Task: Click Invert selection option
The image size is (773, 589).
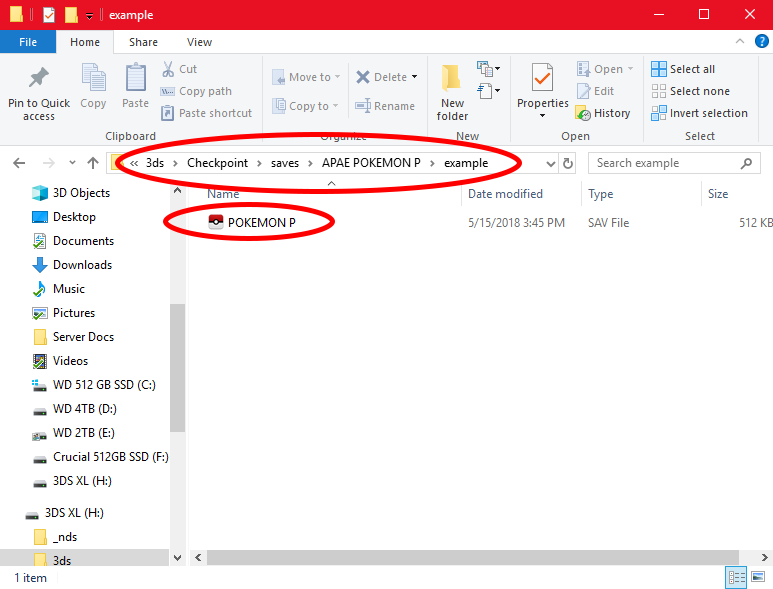Action: click(x=699, y=113)
